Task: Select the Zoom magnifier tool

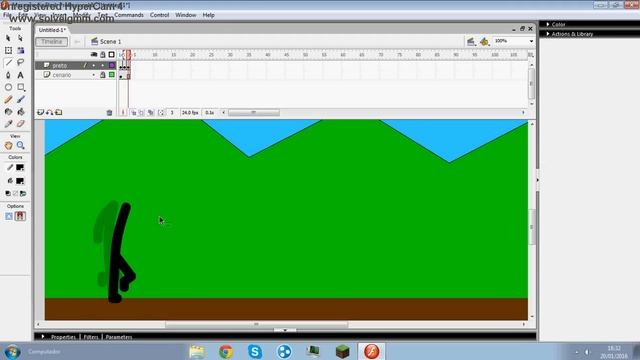Action: (20, 145)
